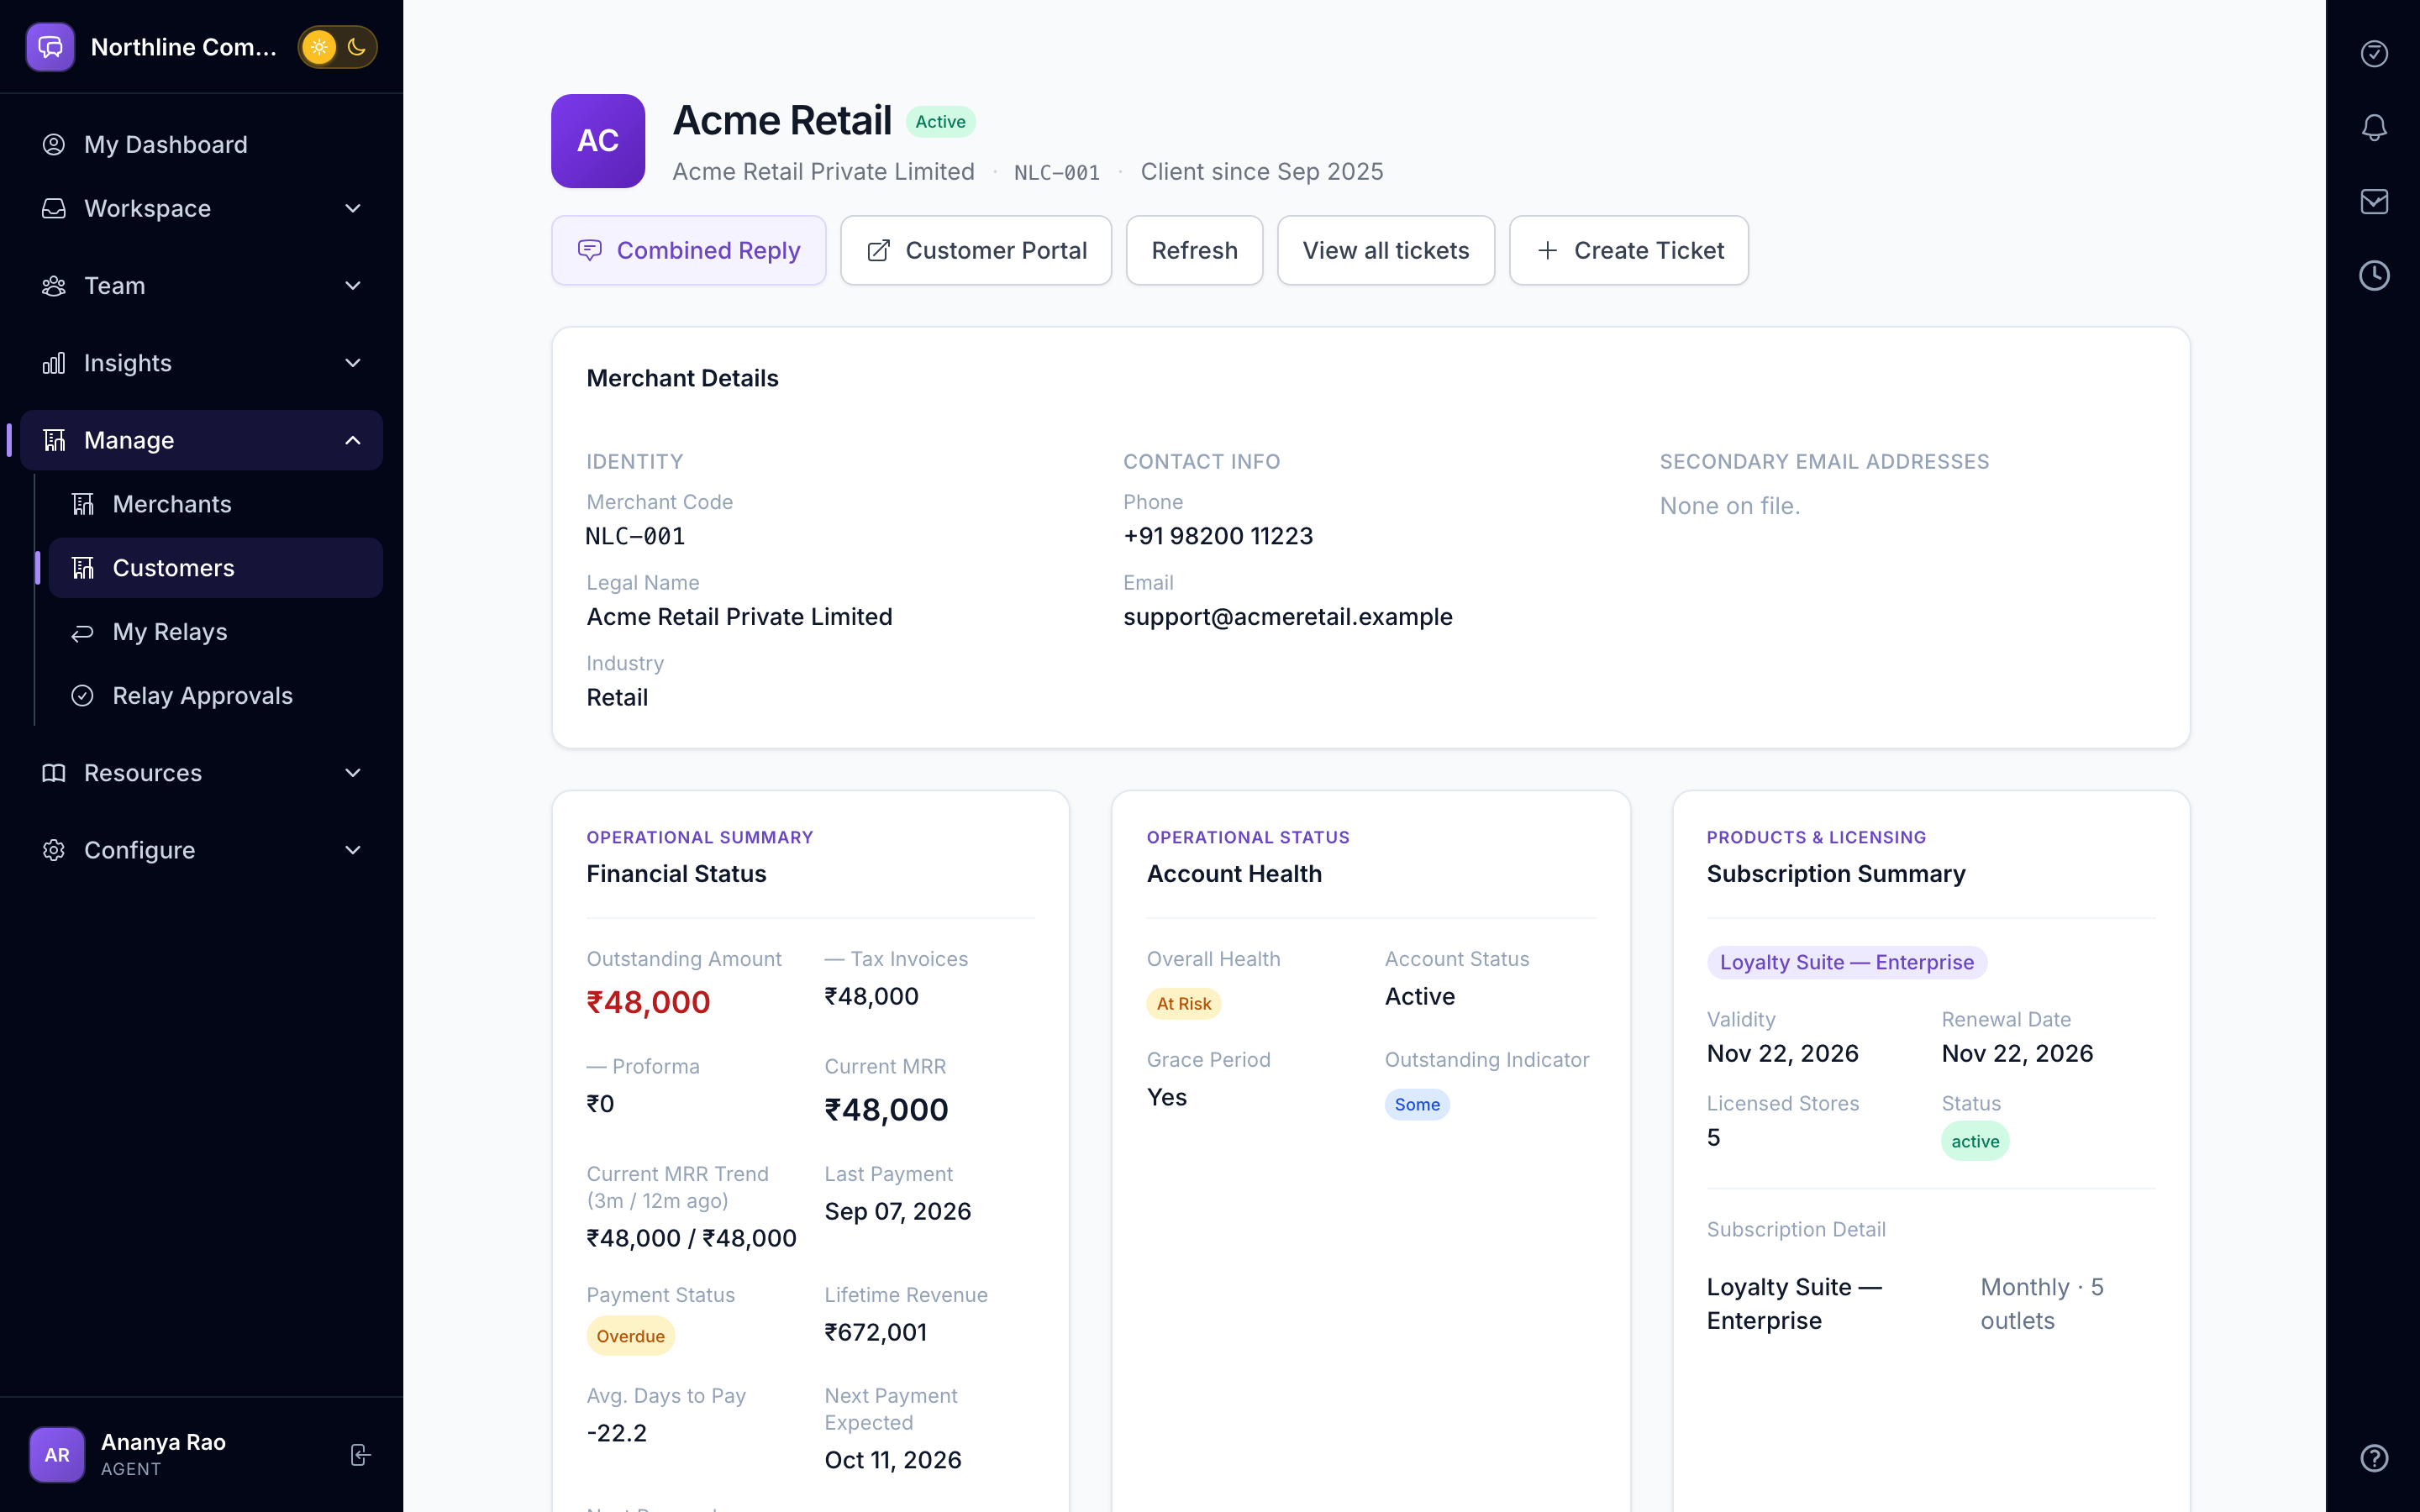Click the Manage building icon
Viewport: 2420px width, 1512px height.
[54, 440]
